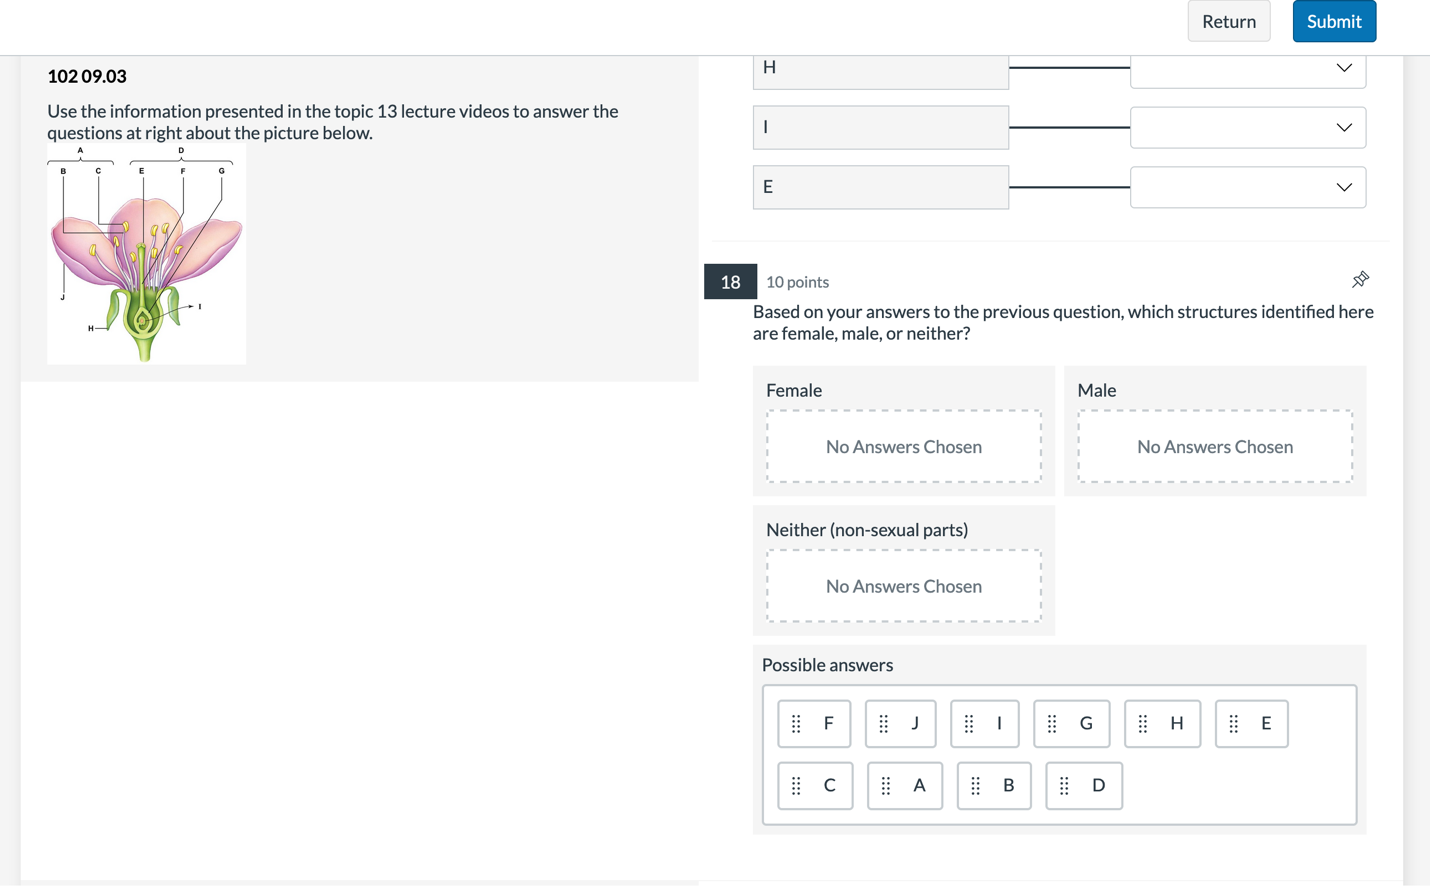Click the drag handle on answer G
Screen dimensions: 1430x888
click(x=1051, y=724)
